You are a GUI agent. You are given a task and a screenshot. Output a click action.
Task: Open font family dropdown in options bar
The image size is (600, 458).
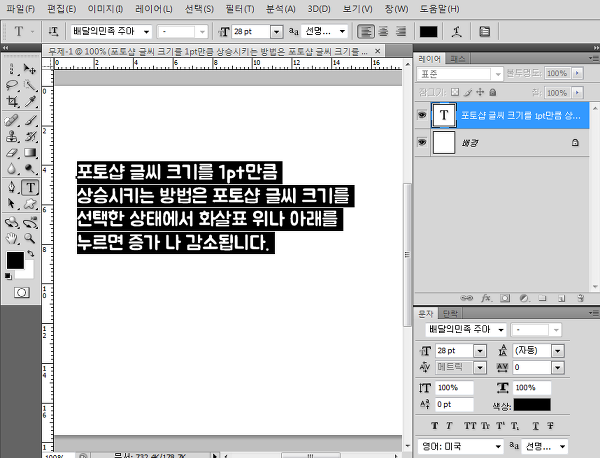tap(146, 32)
